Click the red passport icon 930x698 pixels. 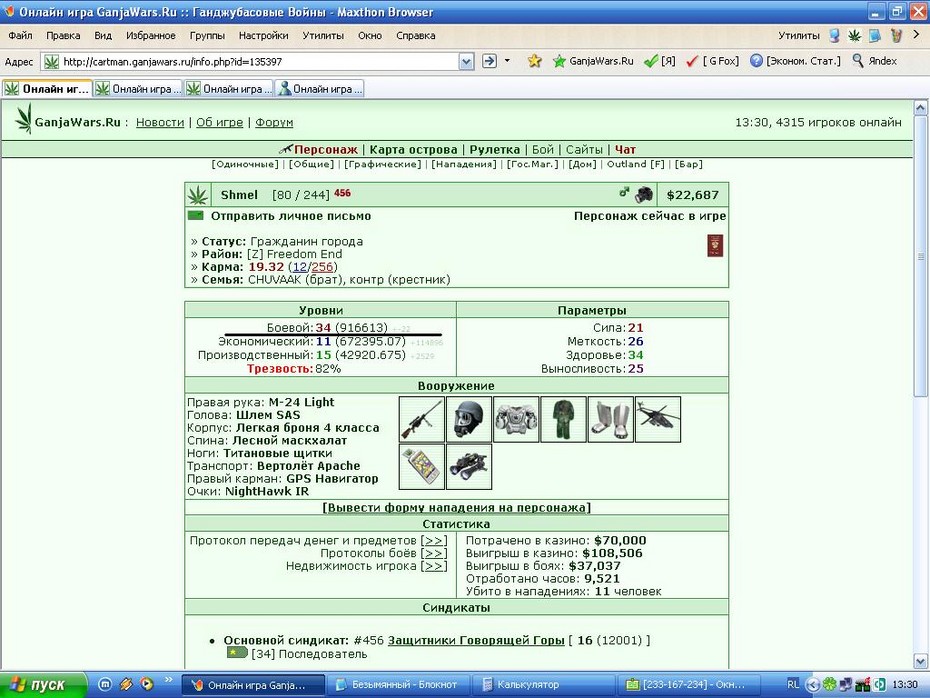[715, 246]
